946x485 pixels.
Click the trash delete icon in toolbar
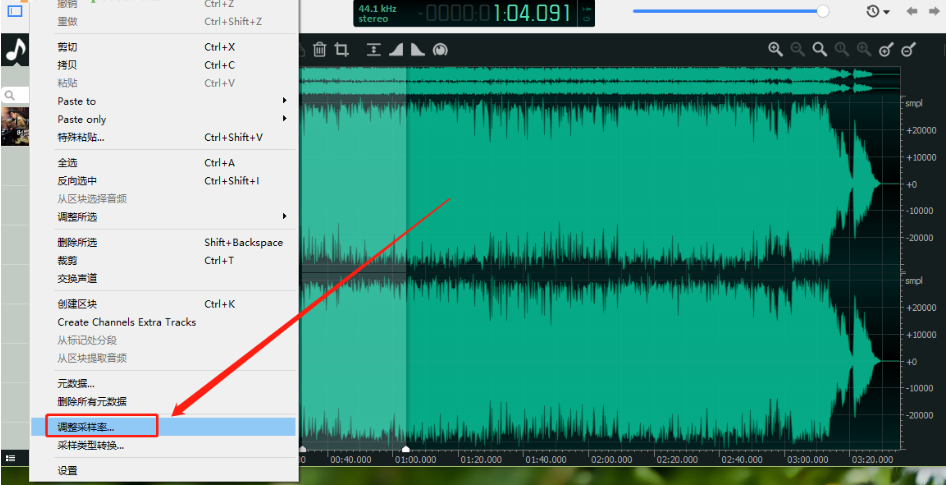pyautogui.click(x=320, y=49)
